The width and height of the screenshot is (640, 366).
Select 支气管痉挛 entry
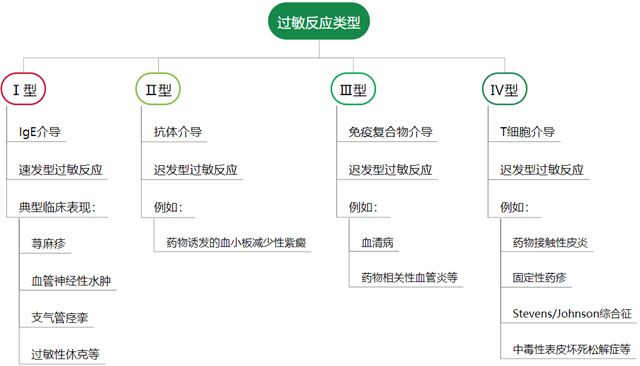pos(60,317)
